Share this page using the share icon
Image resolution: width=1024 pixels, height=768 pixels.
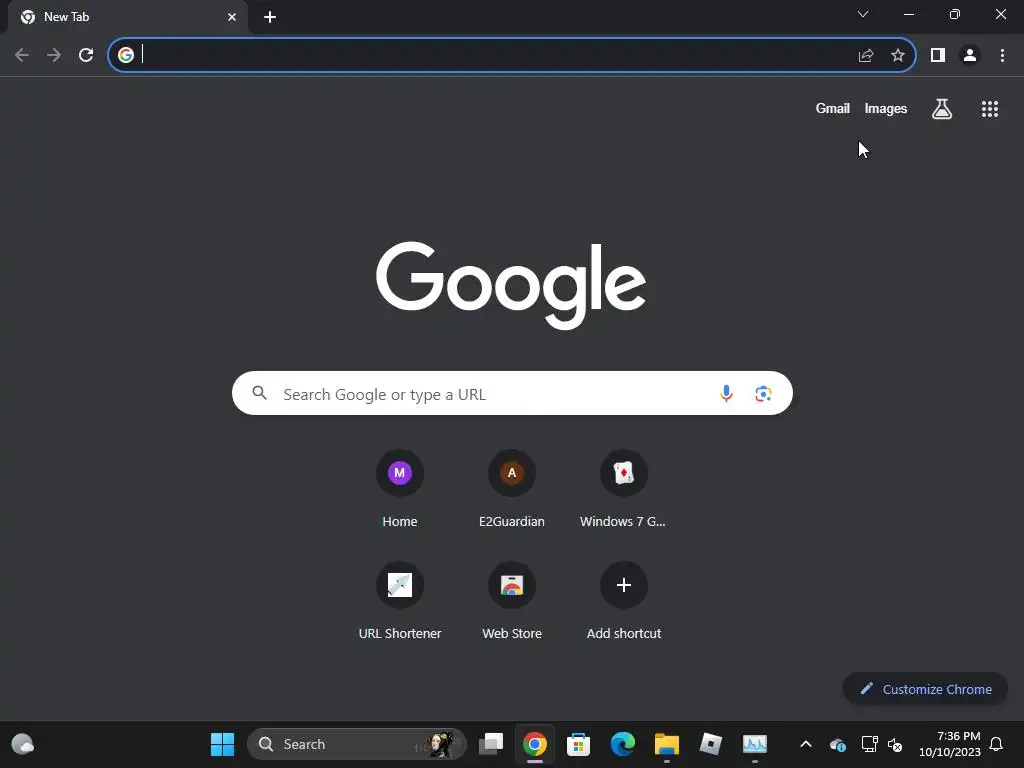point(866,56)
